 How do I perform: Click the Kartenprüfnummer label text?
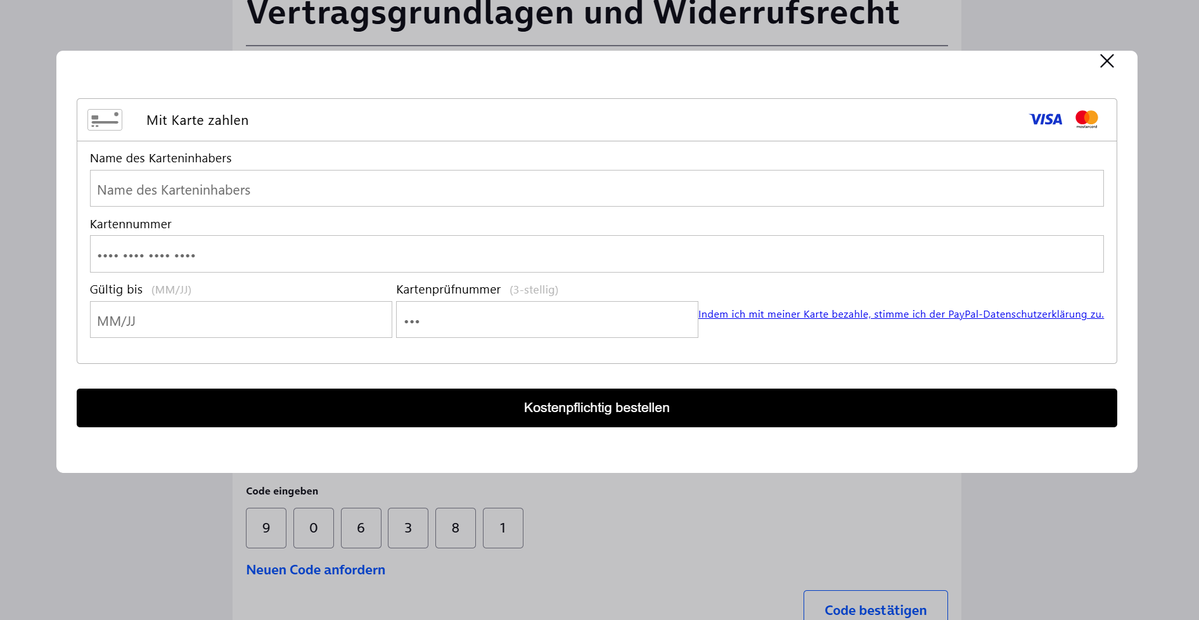(x=448, y=290)
